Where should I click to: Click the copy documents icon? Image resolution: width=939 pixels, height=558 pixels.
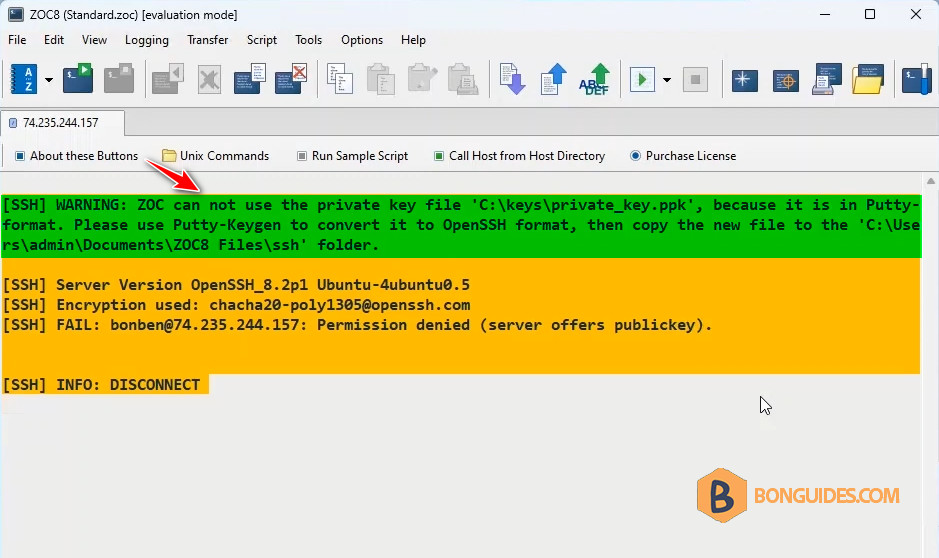pyautogui.click(x=340, y=79)
